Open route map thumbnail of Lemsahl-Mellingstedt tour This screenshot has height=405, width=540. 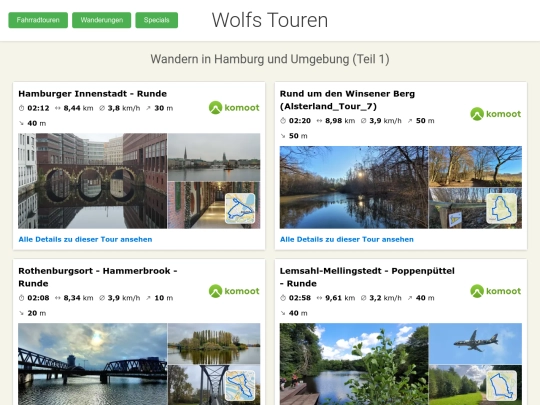tap(501, 385)
